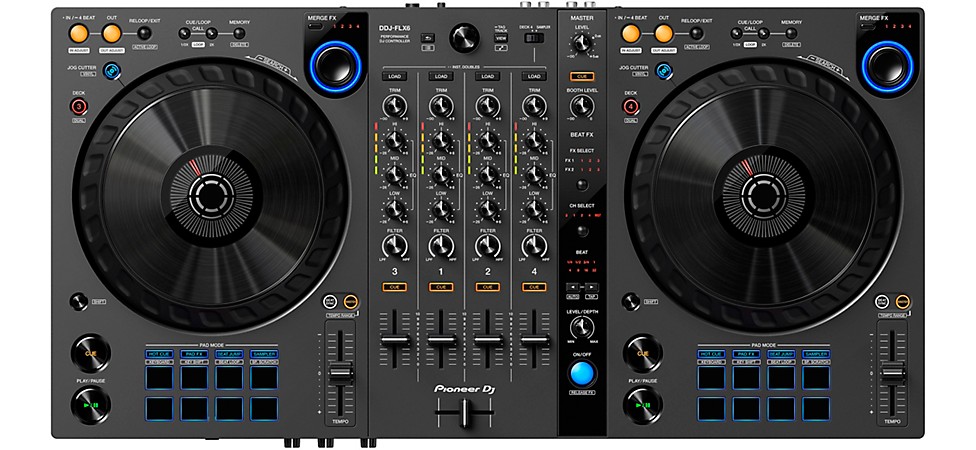Switch to DECK 3 on the left side
The width and height of the screenshot is (976, 450).
[78, 106]
